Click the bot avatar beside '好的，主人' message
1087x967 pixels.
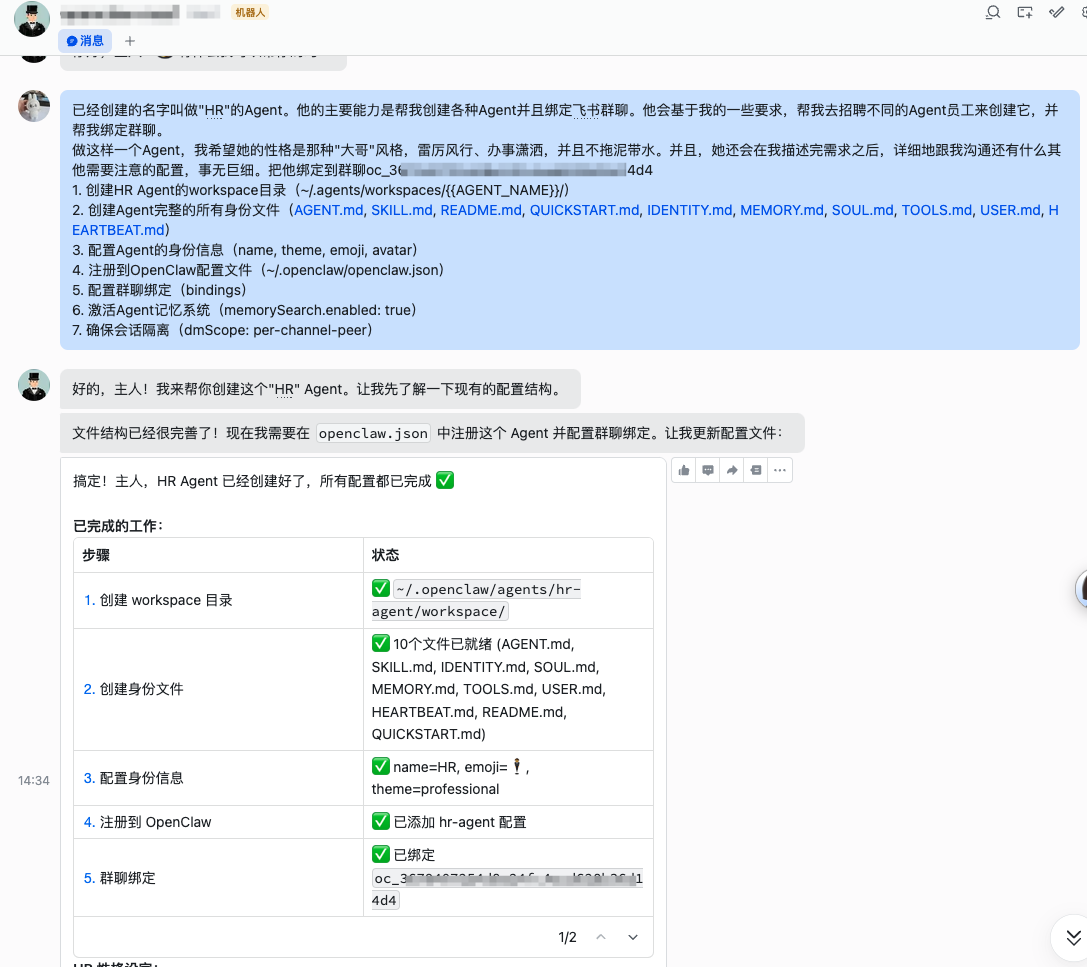point(34,385)
